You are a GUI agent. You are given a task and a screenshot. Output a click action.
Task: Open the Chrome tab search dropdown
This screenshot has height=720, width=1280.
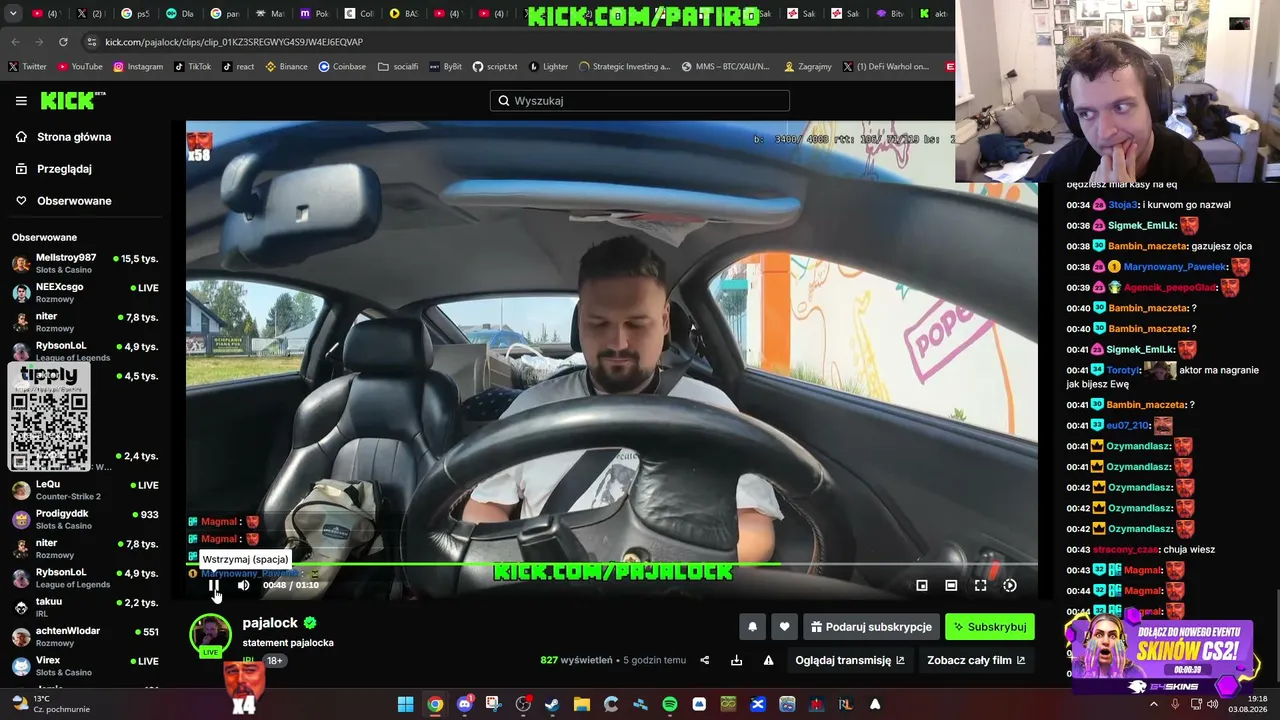13,14
